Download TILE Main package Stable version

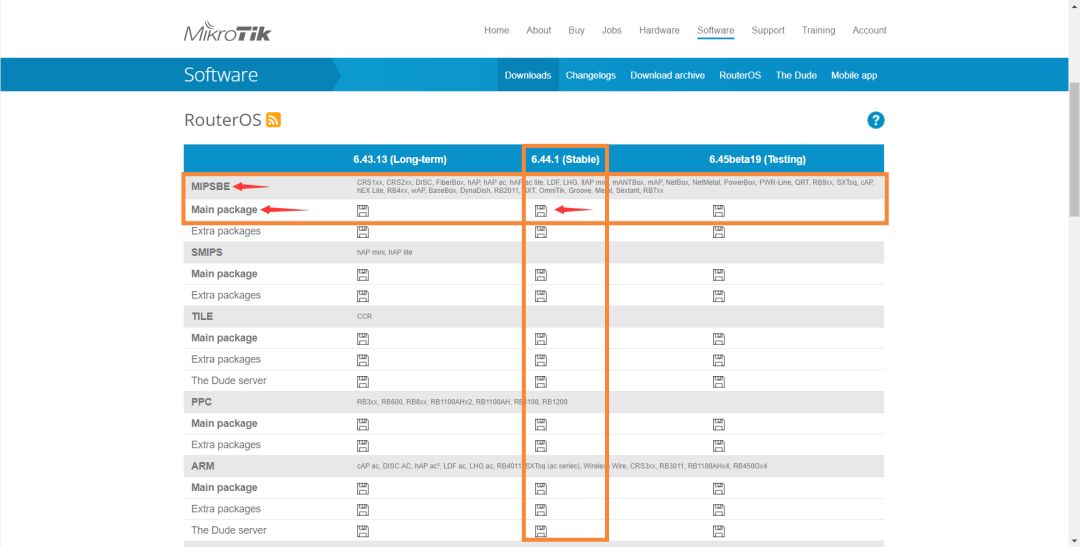coord(541,339)
